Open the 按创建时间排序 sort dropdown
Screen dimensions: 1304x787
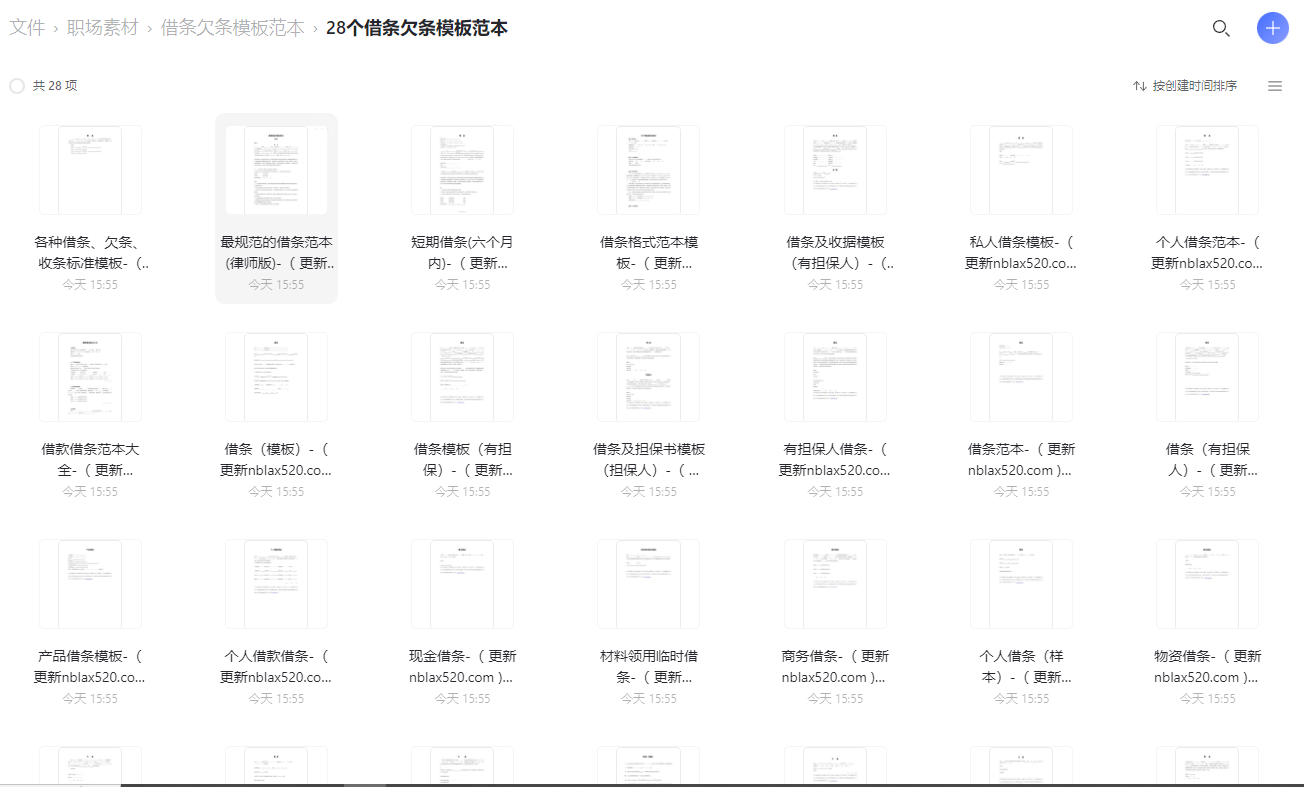pos(1185,86)
